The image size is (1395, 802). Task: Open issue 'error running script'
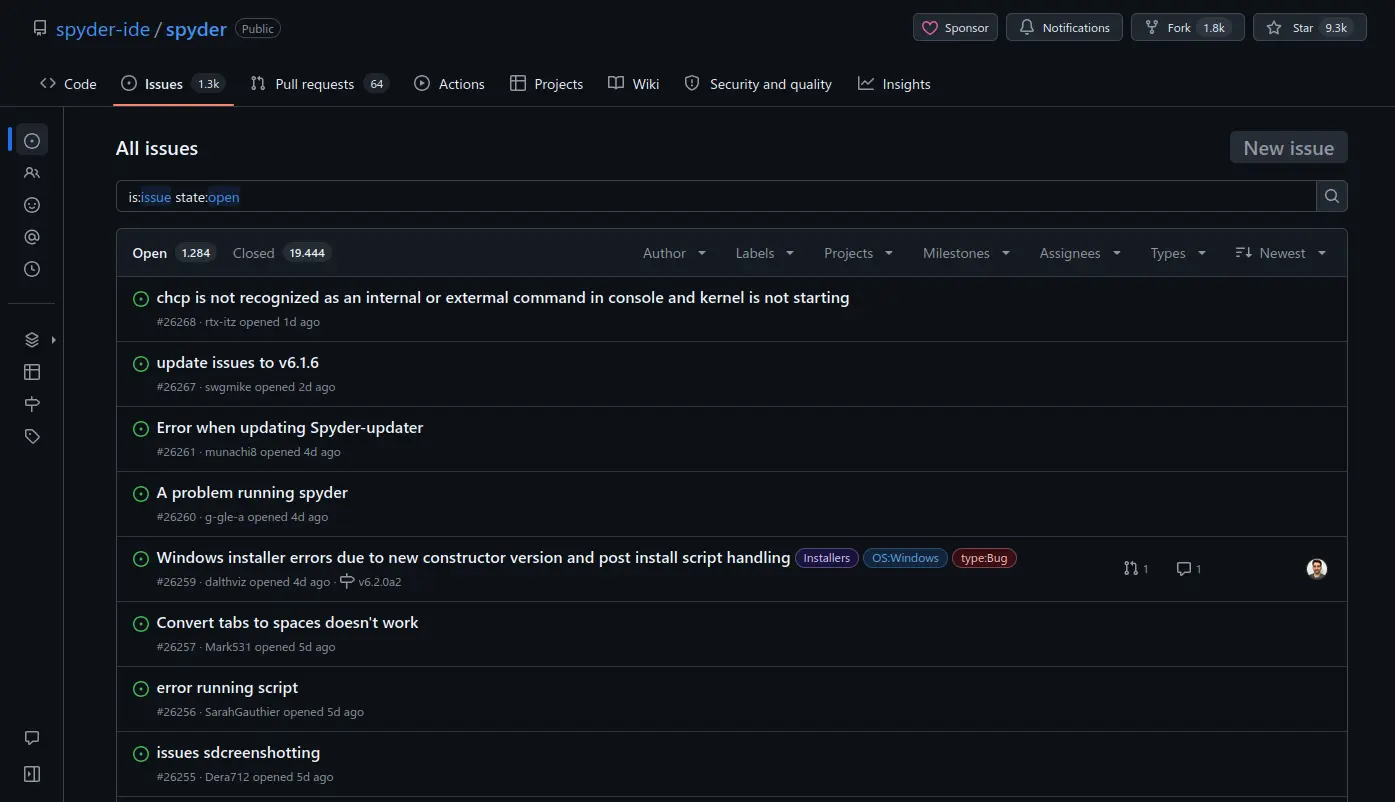coord(227,688)
